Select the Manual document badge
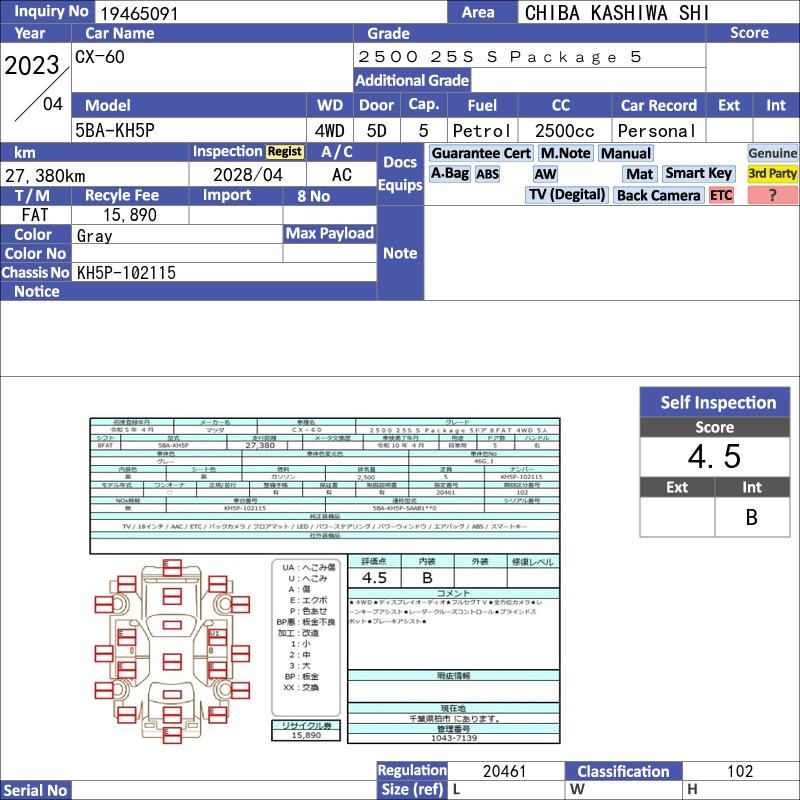This screenshot has width=800, height=800. (x=626, y=154)
